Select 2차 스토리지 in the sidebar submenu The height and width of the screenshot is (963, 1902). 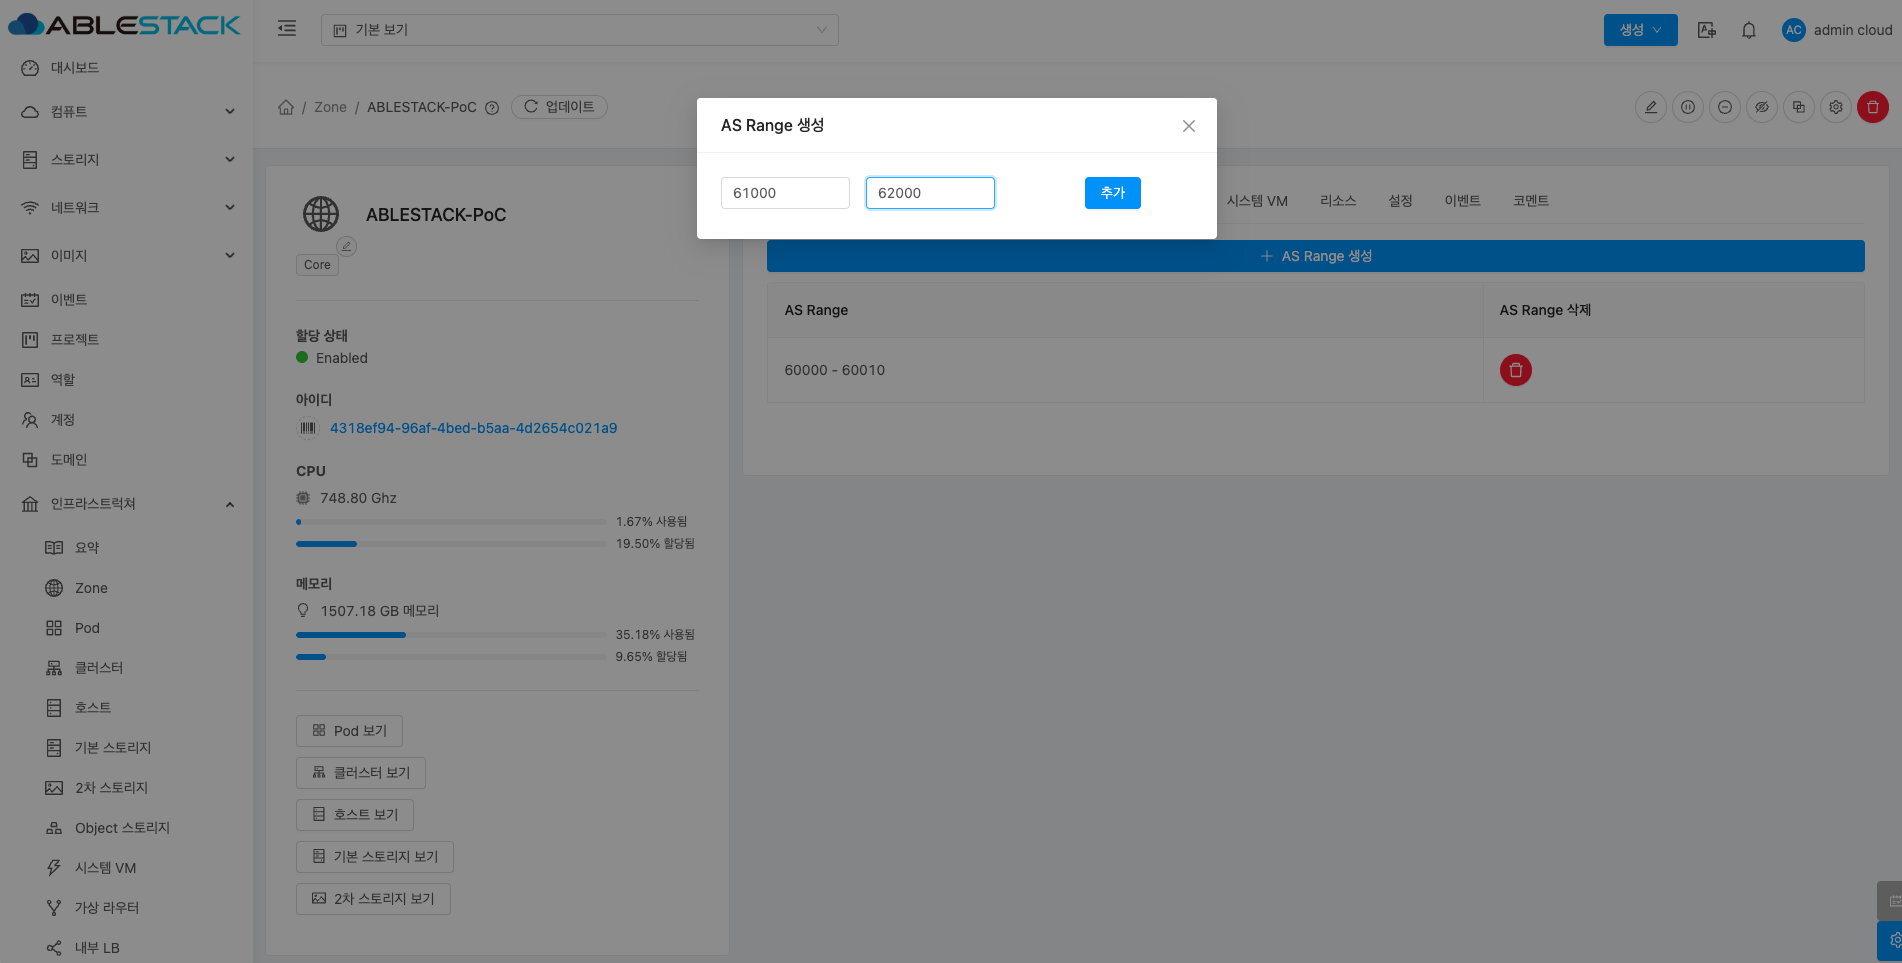point(126,788)
